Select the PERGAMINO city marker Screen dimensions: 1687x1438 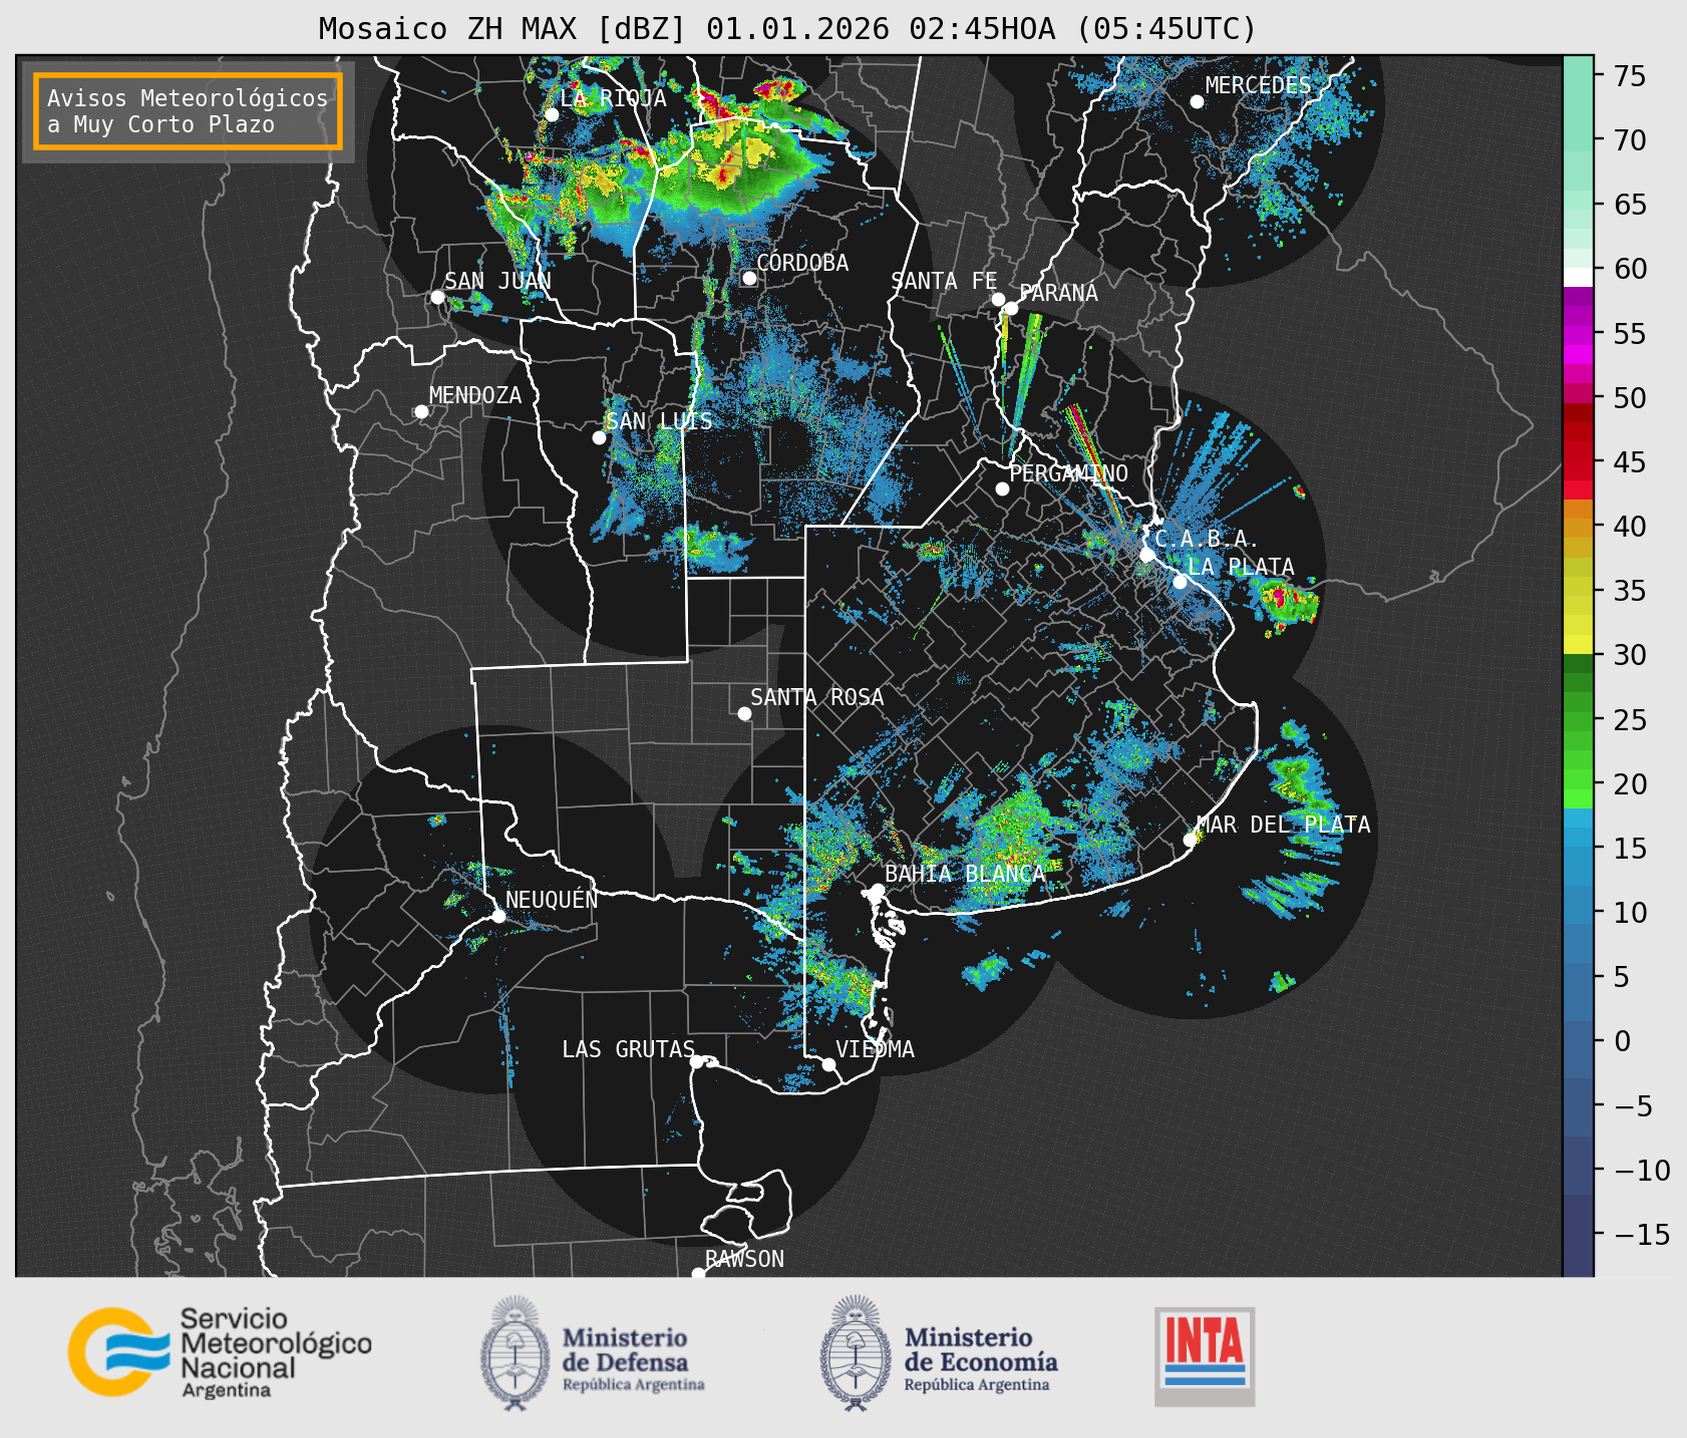tap(1002, 489)
